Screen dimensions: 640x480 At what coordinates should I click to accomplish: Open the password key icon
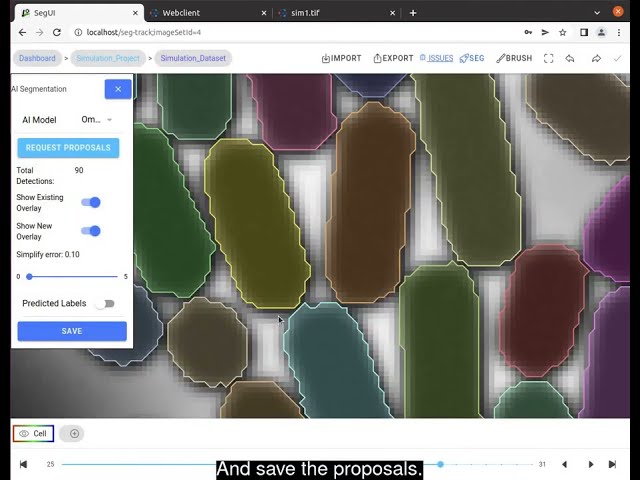528,32
